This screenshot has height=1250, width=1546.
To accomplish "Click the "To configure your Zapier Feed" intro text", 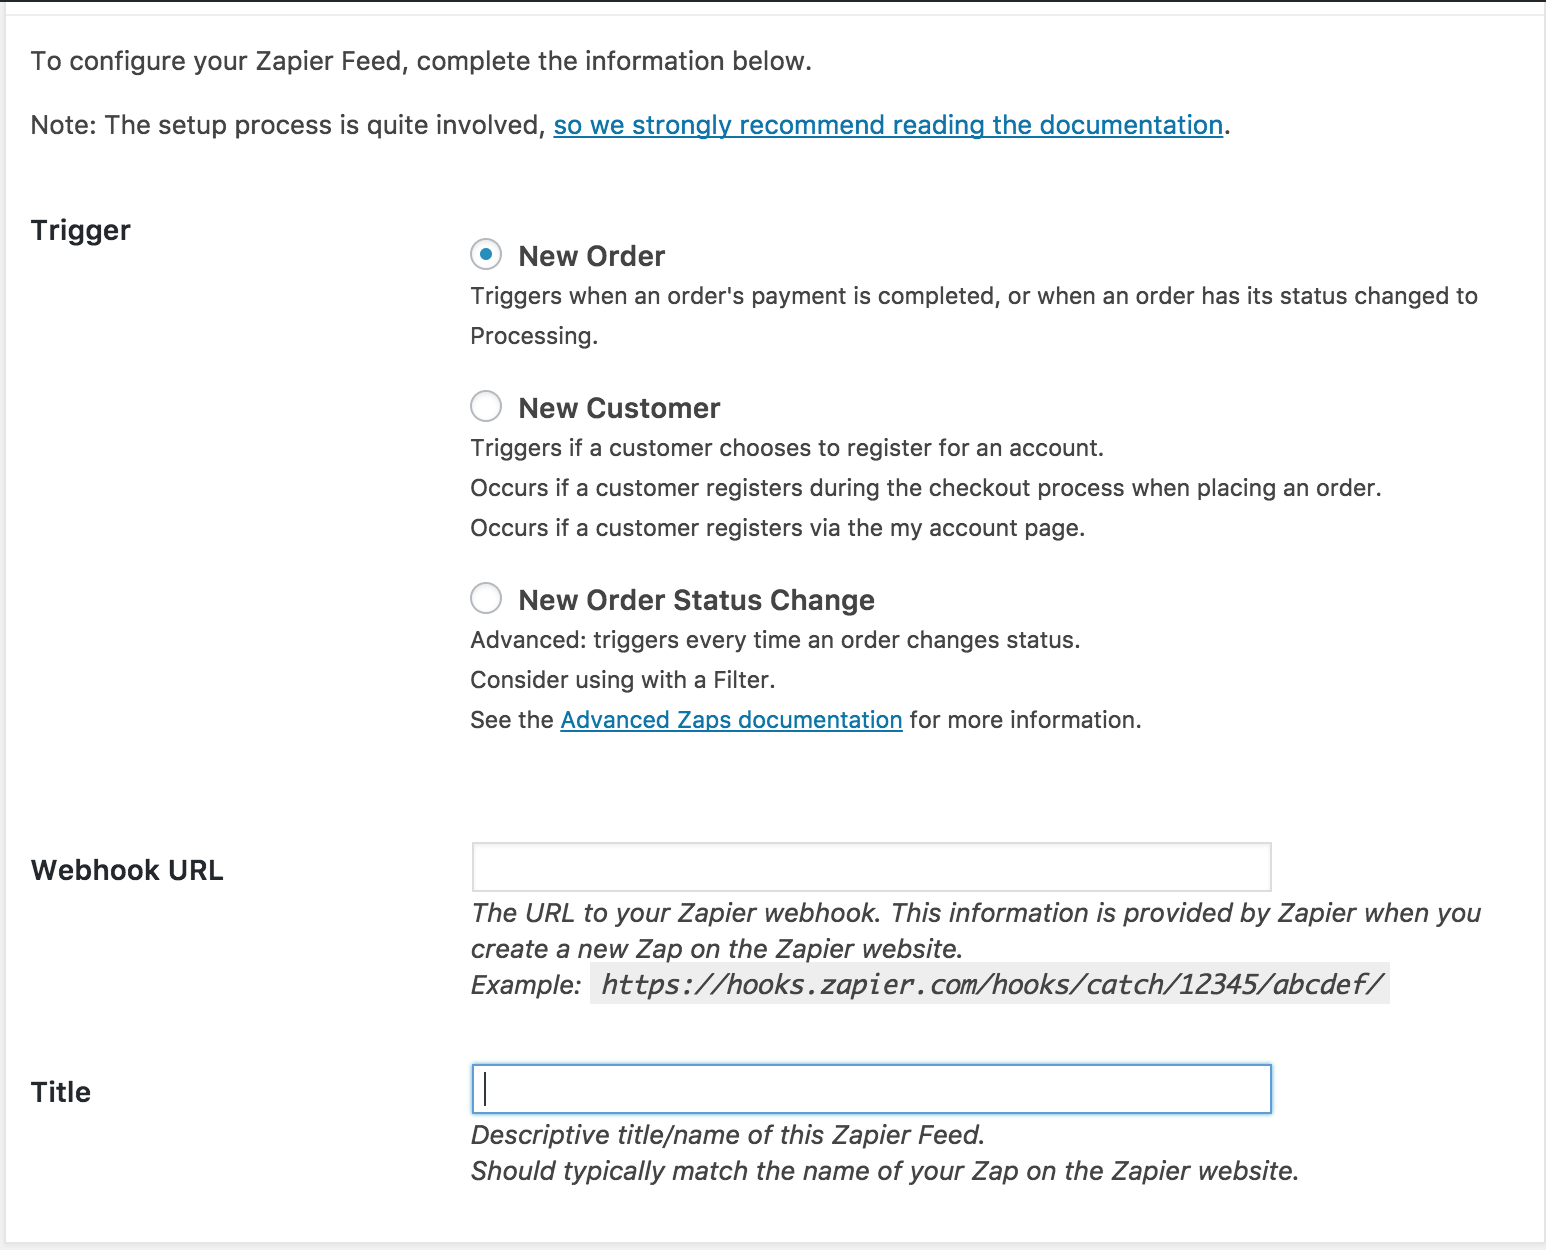I will click(421, 61).
